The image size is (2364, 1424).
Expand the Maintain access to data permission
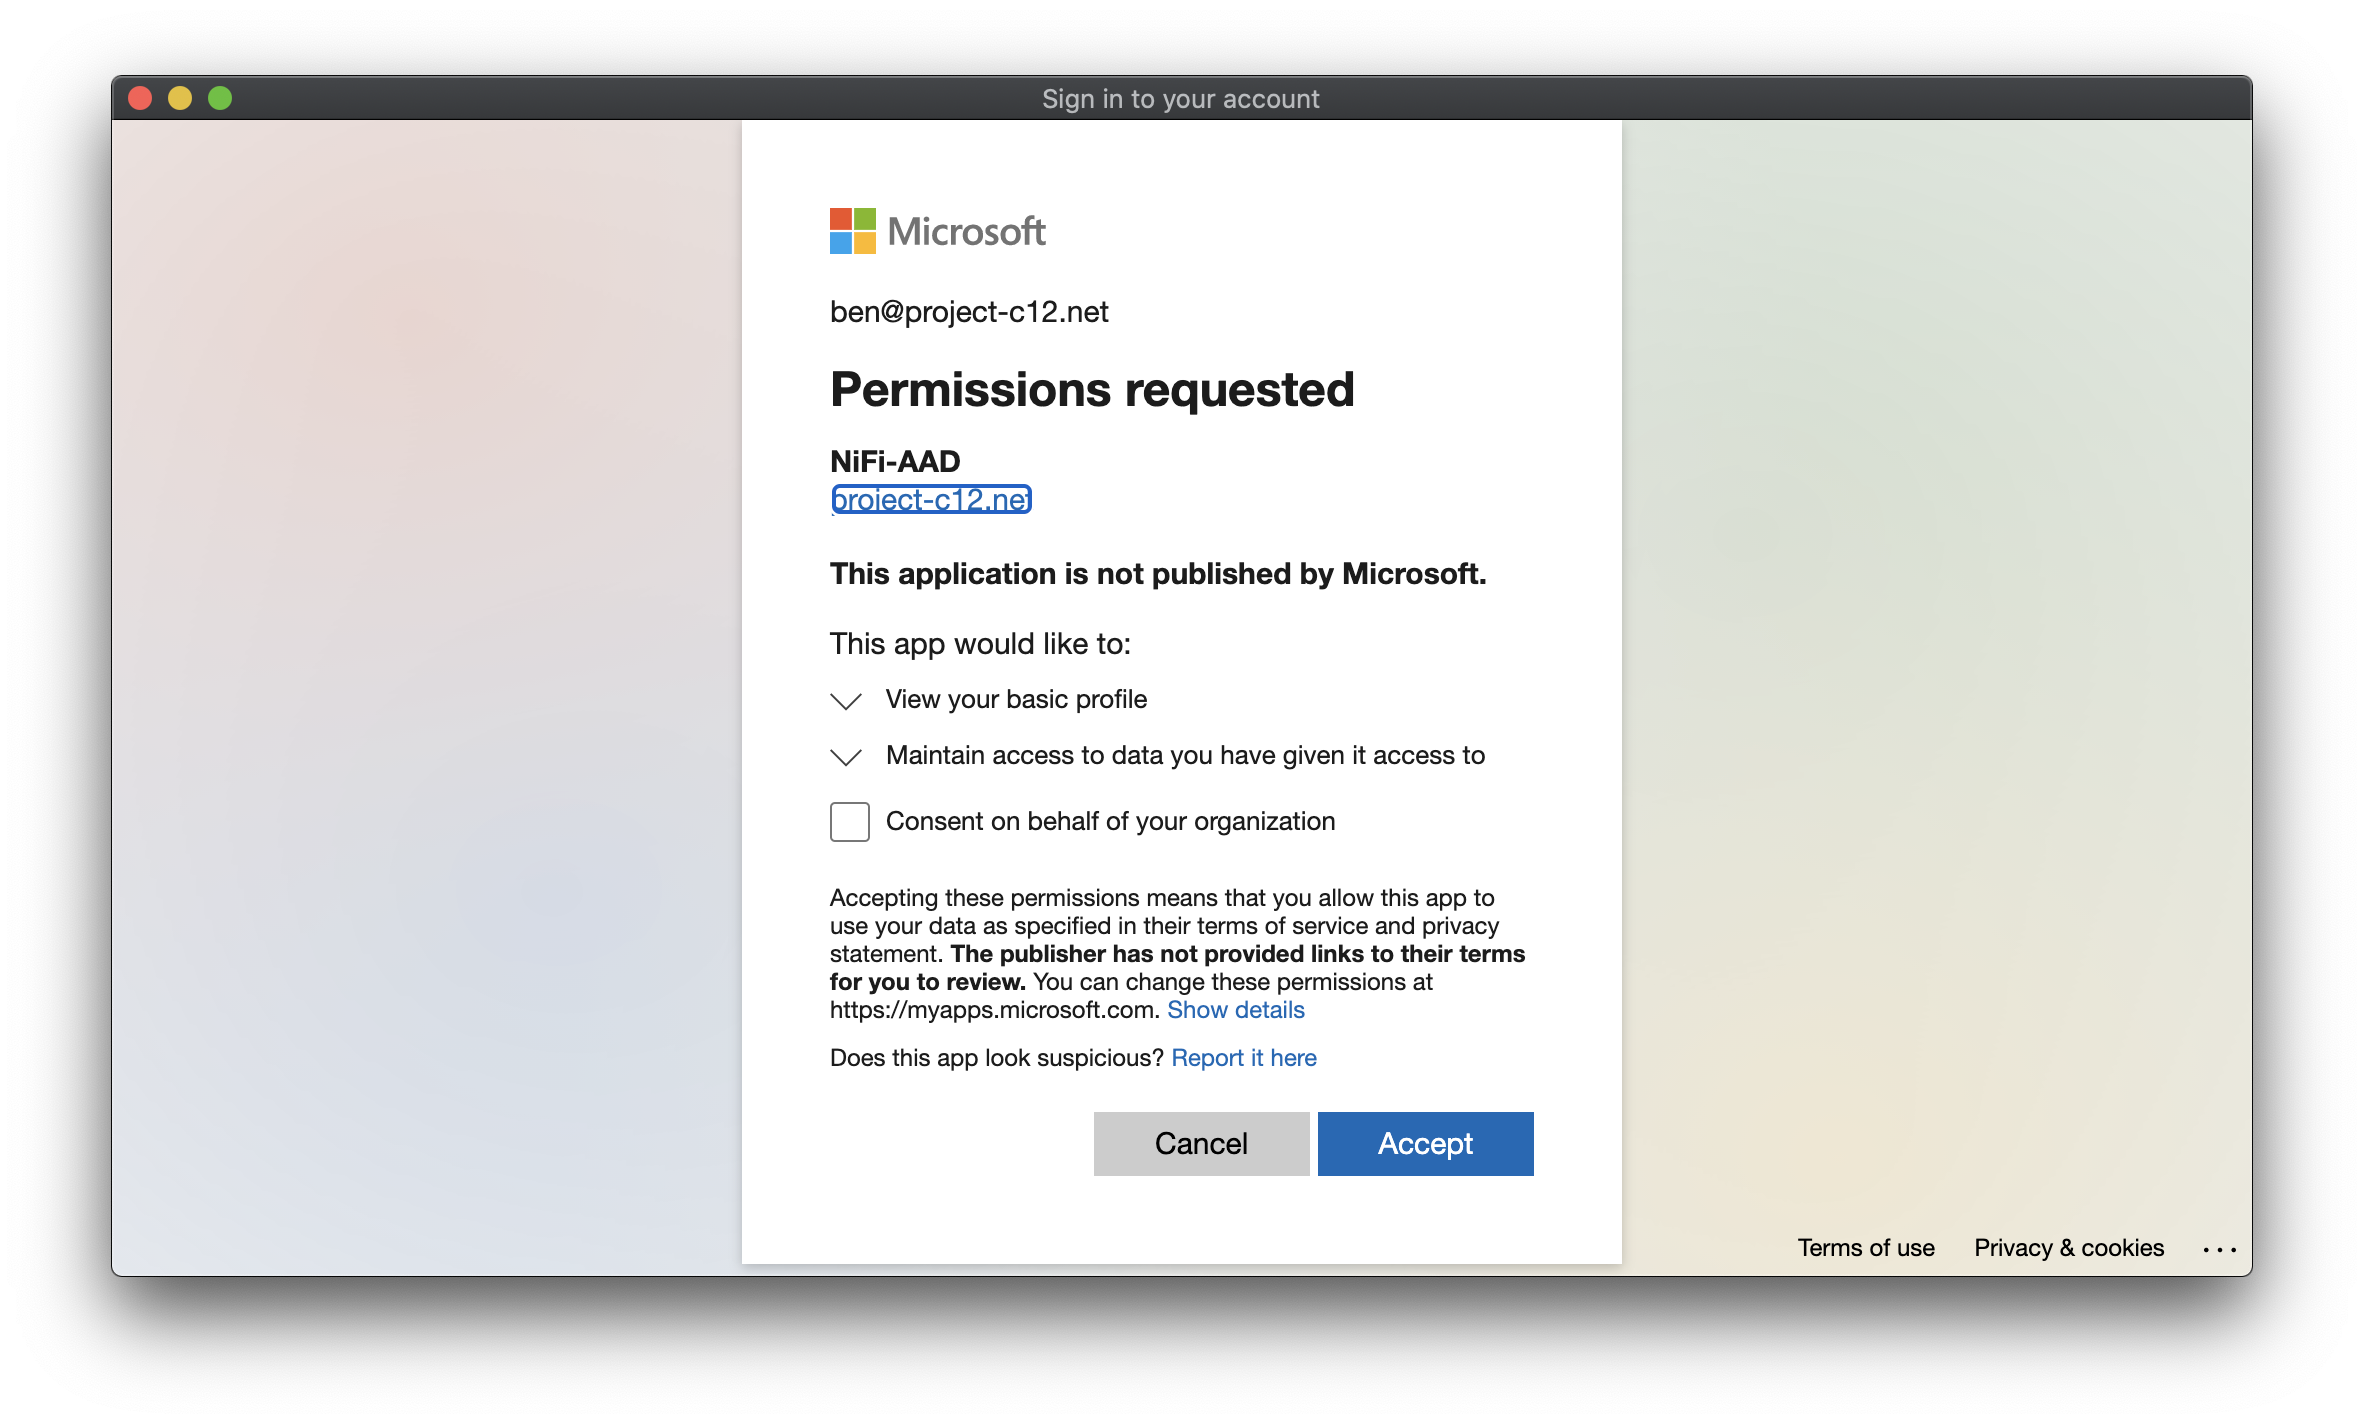click(846, 757)
